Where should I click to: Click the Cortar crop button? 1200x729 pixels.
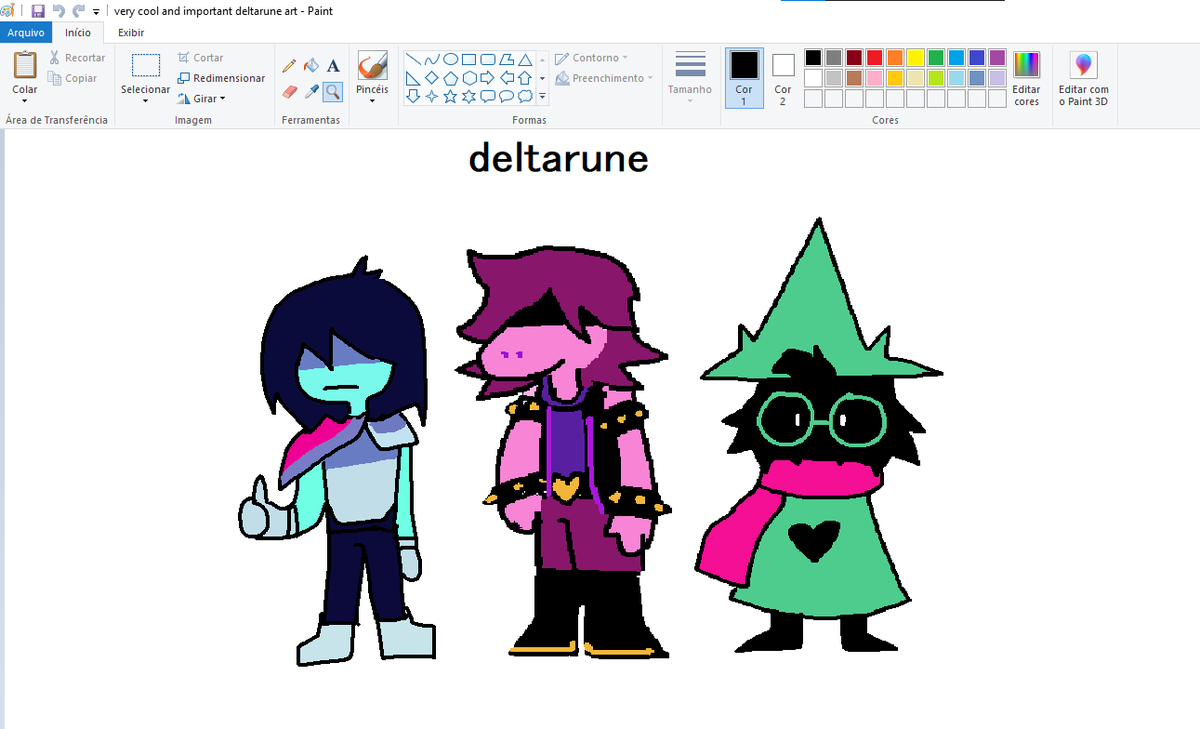pyautogui.click(x=201, y=58)
